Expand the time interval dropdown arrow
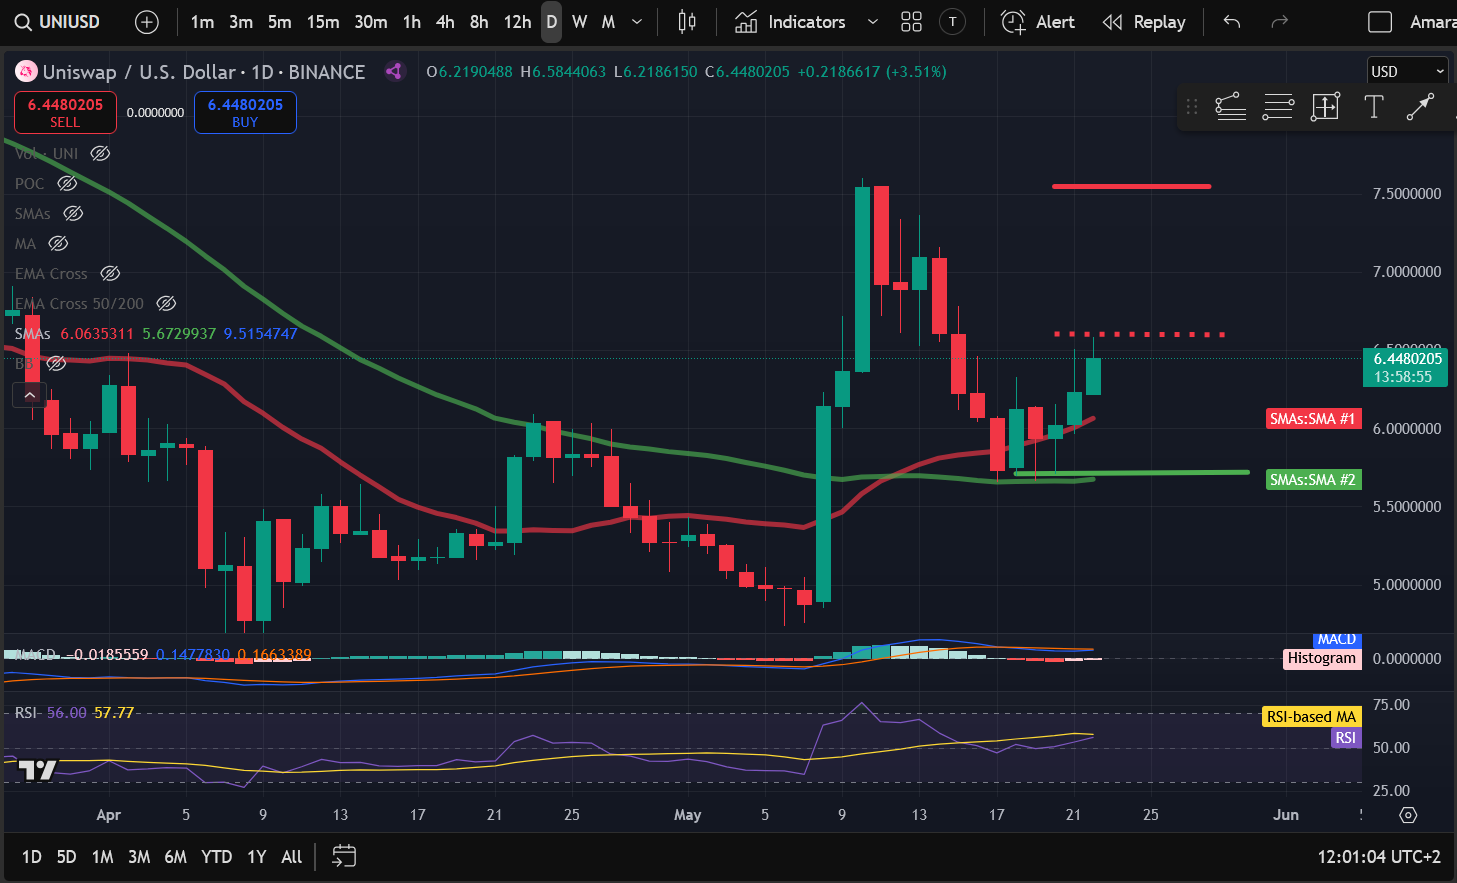 coord(637,22)
